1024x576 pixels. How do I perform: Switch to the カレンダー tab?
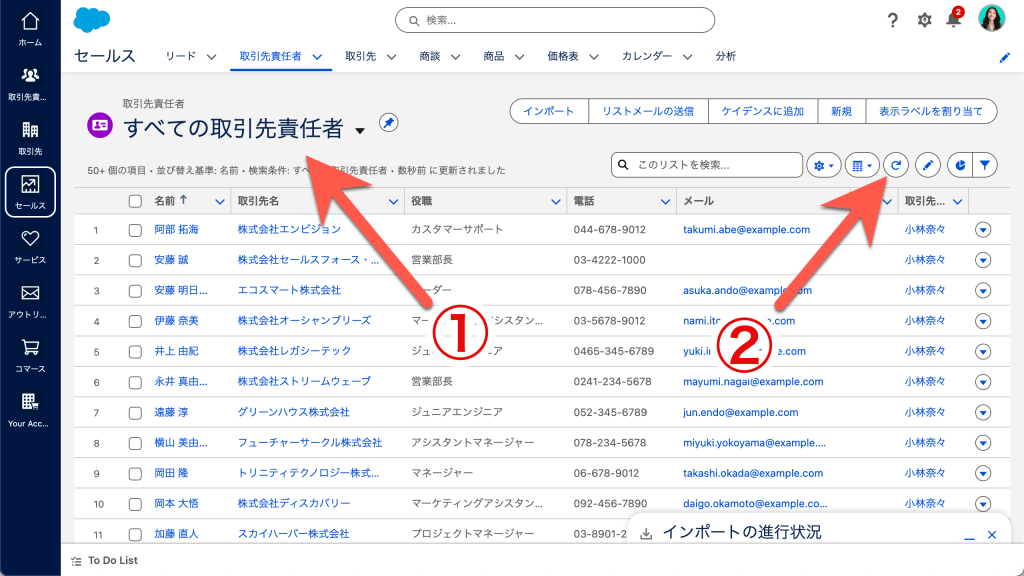point(647,56)
